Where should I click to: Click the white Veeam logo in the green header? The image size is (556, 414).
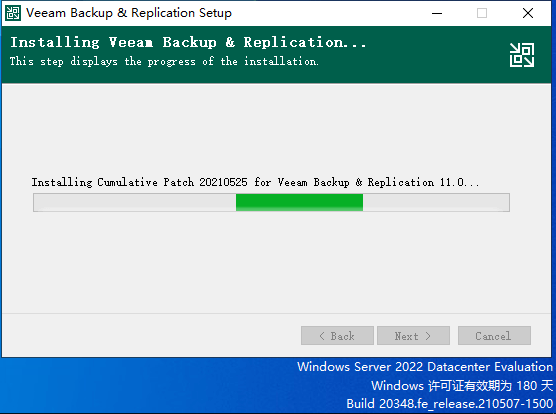tap(522, 55)
